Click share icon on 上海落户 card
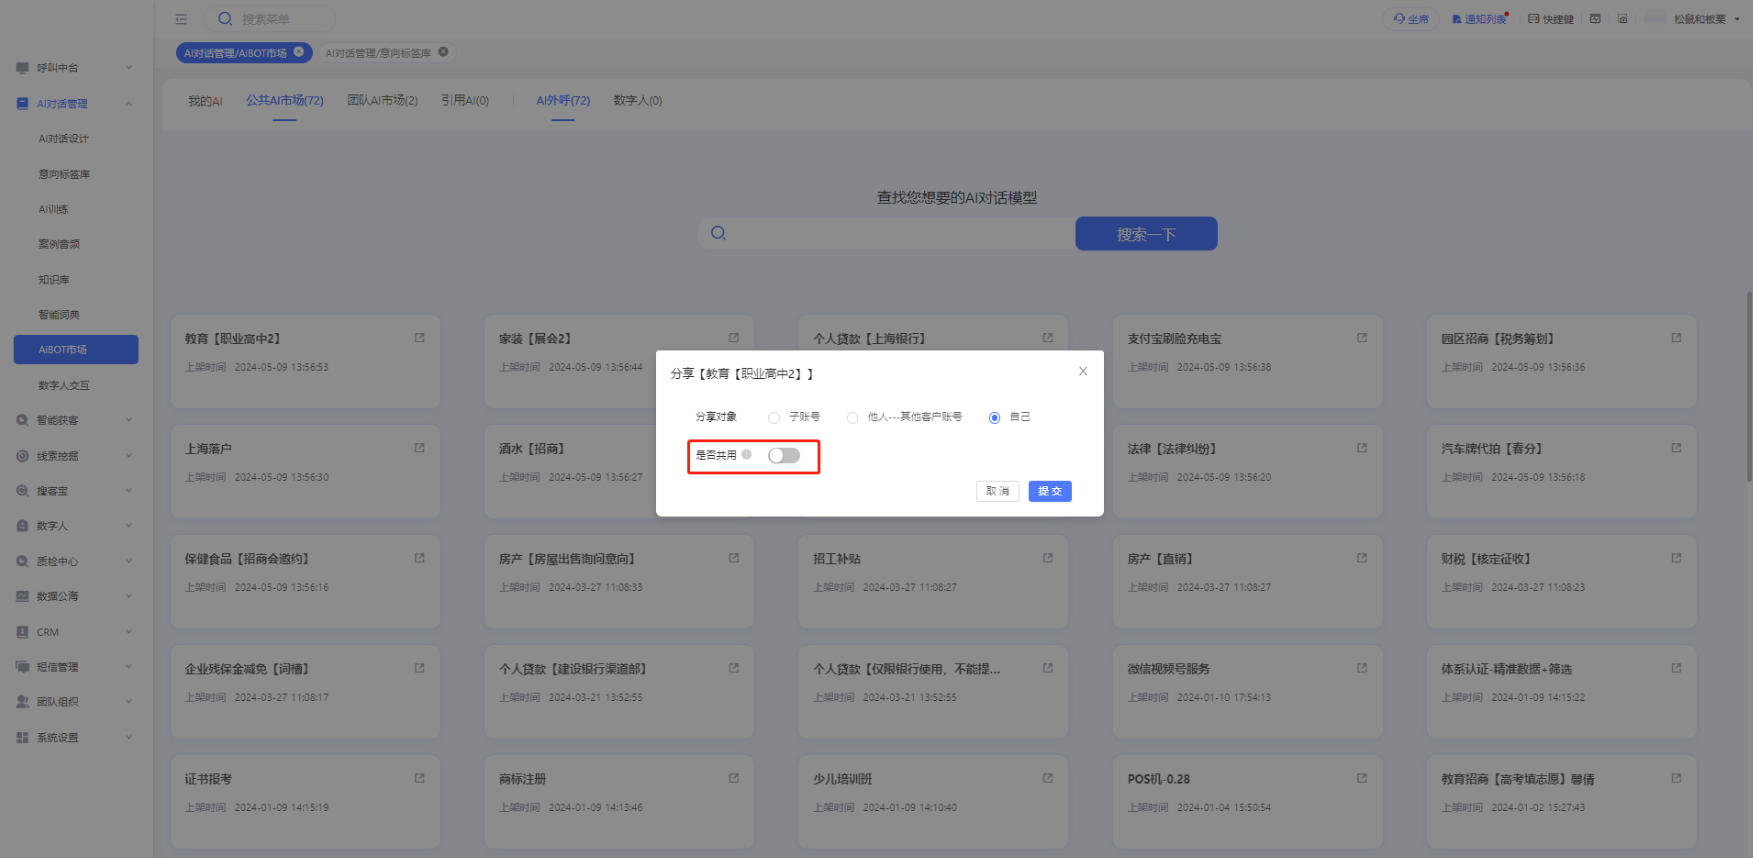Viewport: 1753px width, 858px height. 419,448
